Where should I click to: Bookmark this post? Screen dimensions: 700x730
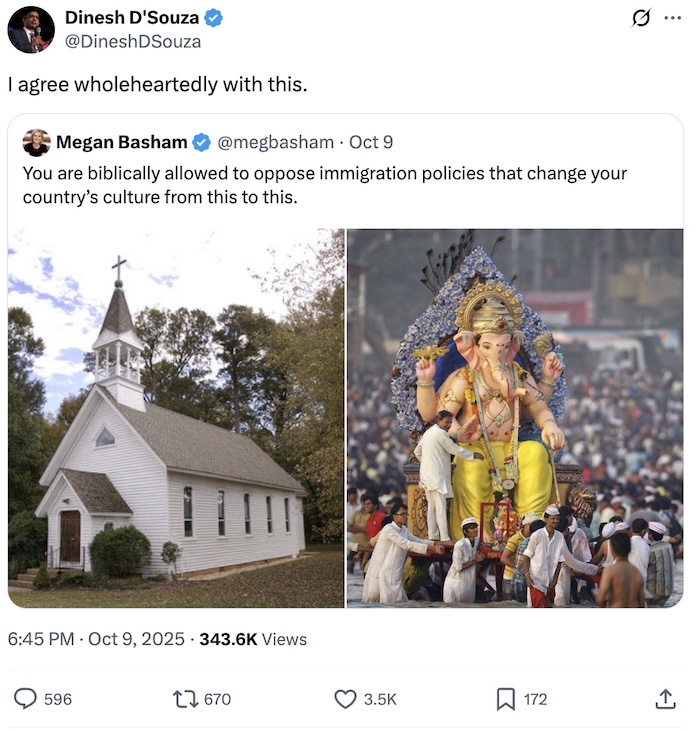tap(506, 699)
